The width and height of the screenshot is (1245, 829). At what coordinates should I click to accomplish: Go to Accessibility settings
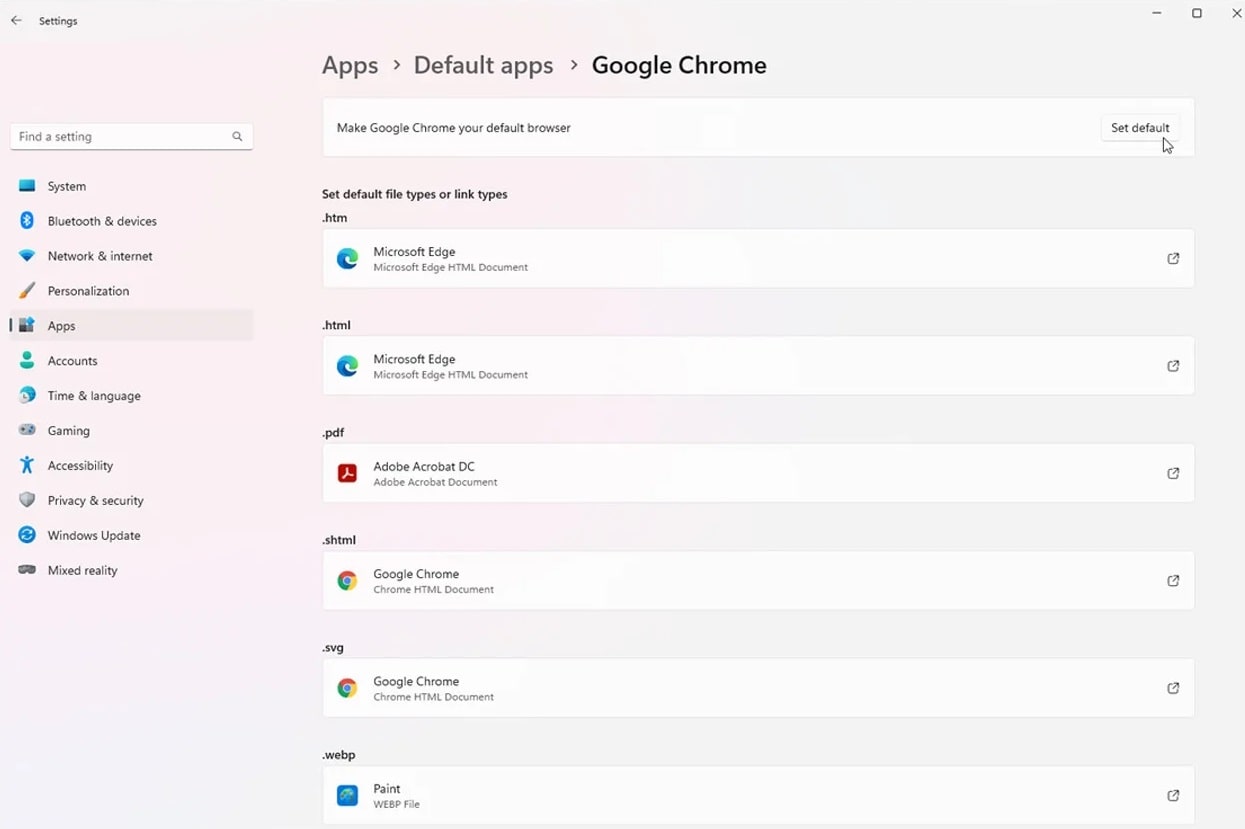tap(131, 466)
